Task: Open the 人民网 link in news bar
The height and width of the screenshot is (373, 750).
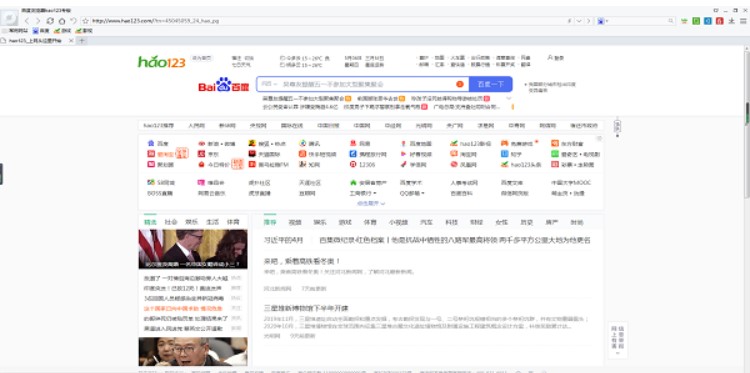Action: pyautogui.click(x=196, y=126)
